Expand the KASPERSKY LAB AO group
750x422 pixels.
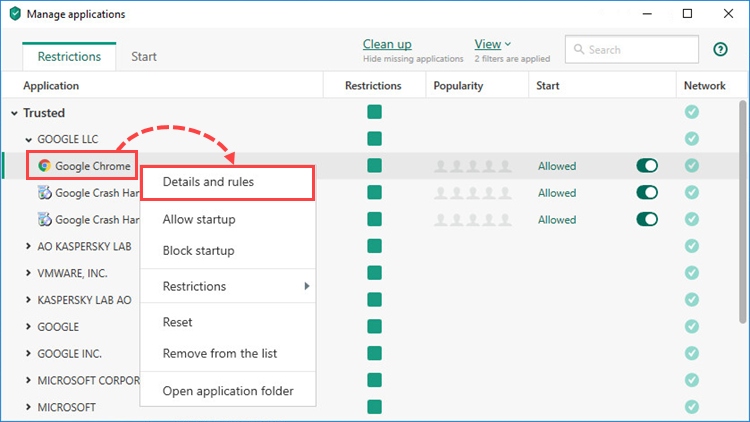pyautogui.click(x=28, y=300)
